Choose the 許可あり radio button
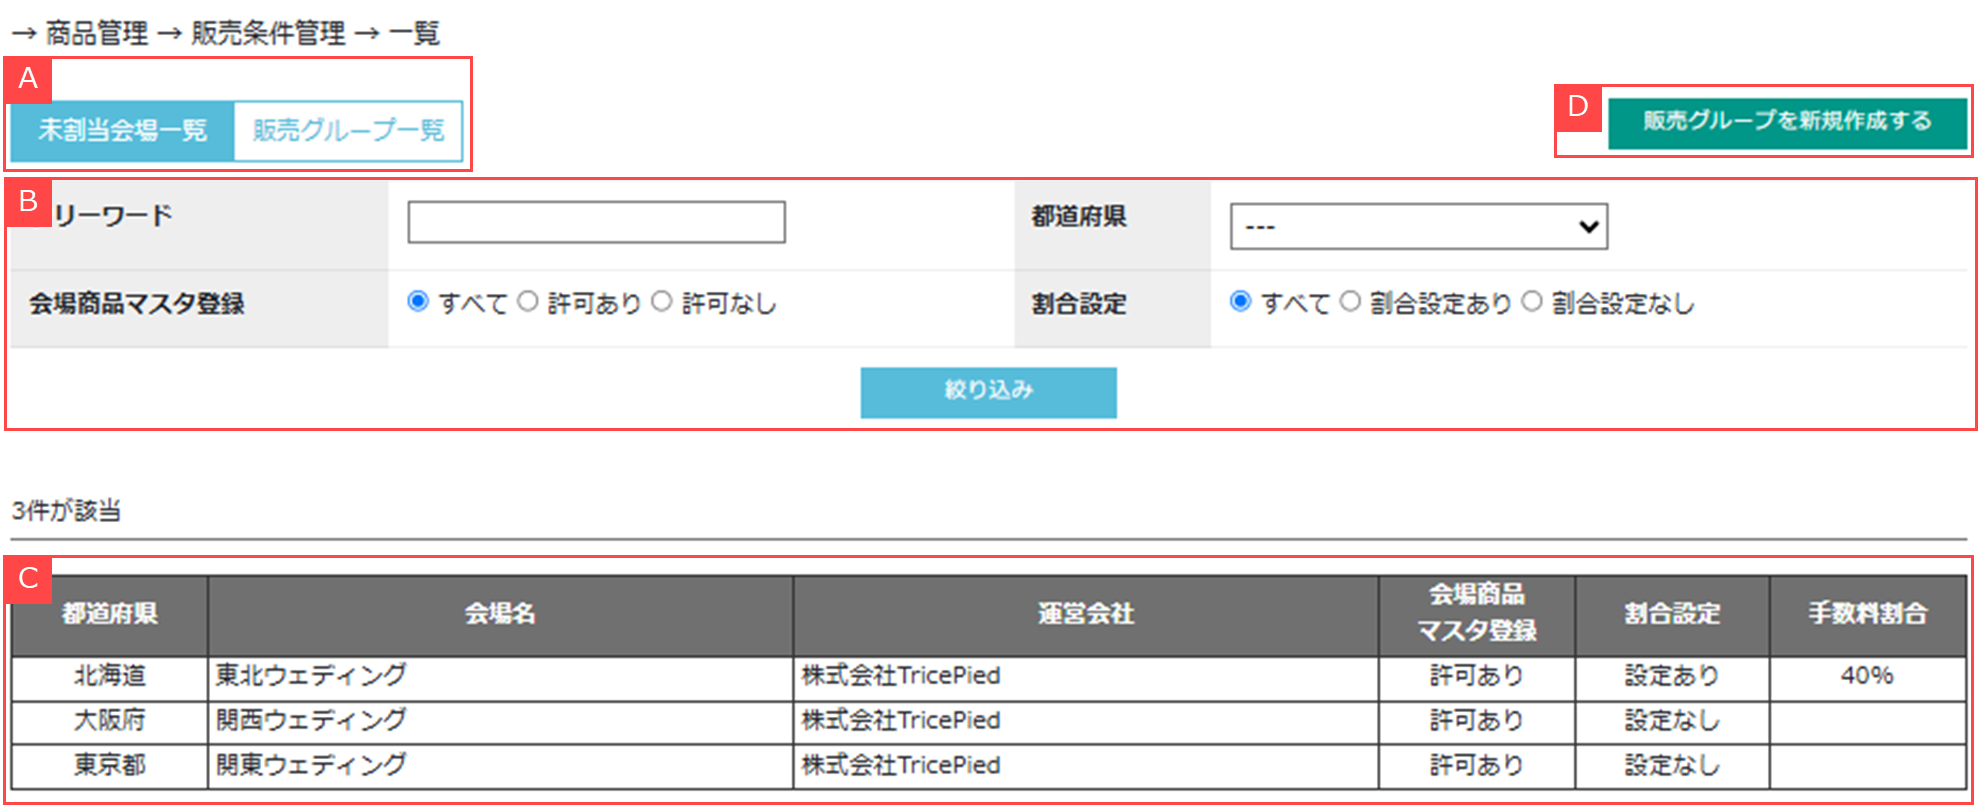Screen dimensions: 1978x805 [528, 302]
